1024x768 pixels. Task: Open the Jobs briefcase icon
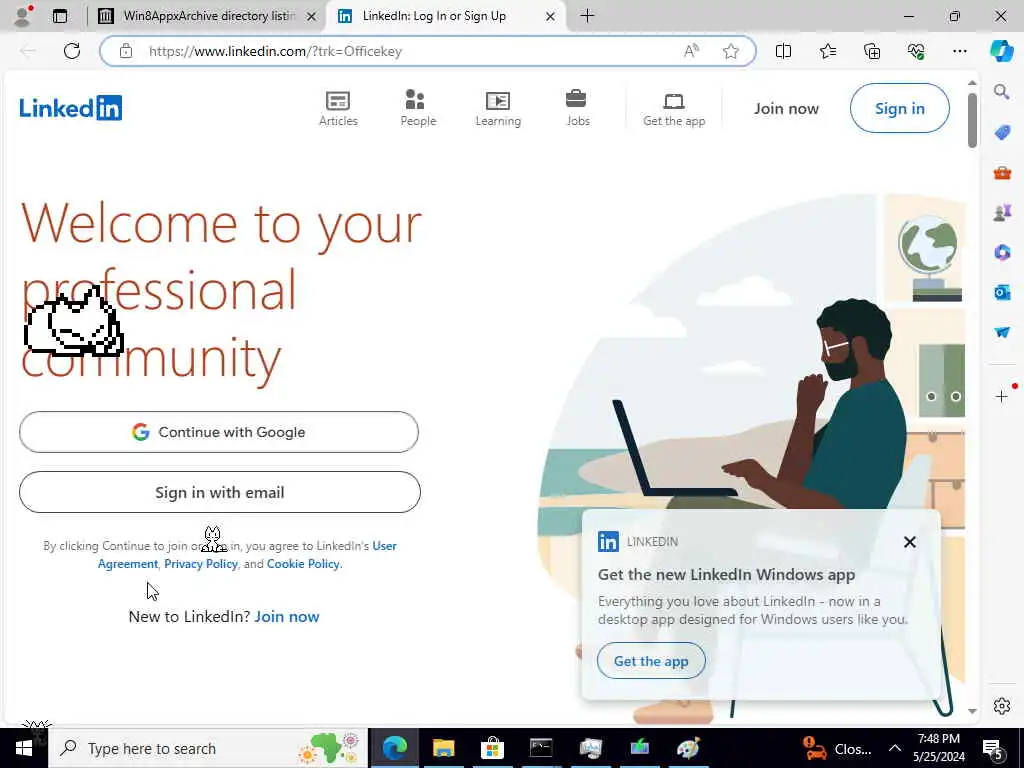(x=577, y=108)
